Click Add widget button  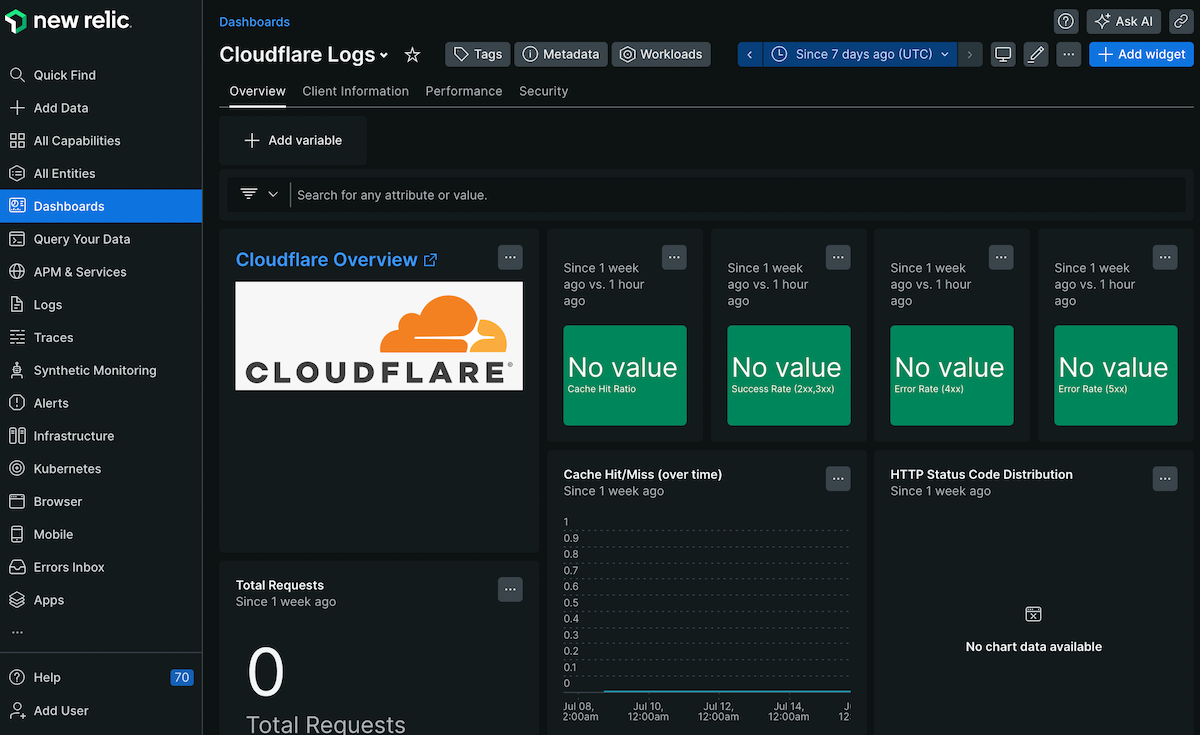1141,54
